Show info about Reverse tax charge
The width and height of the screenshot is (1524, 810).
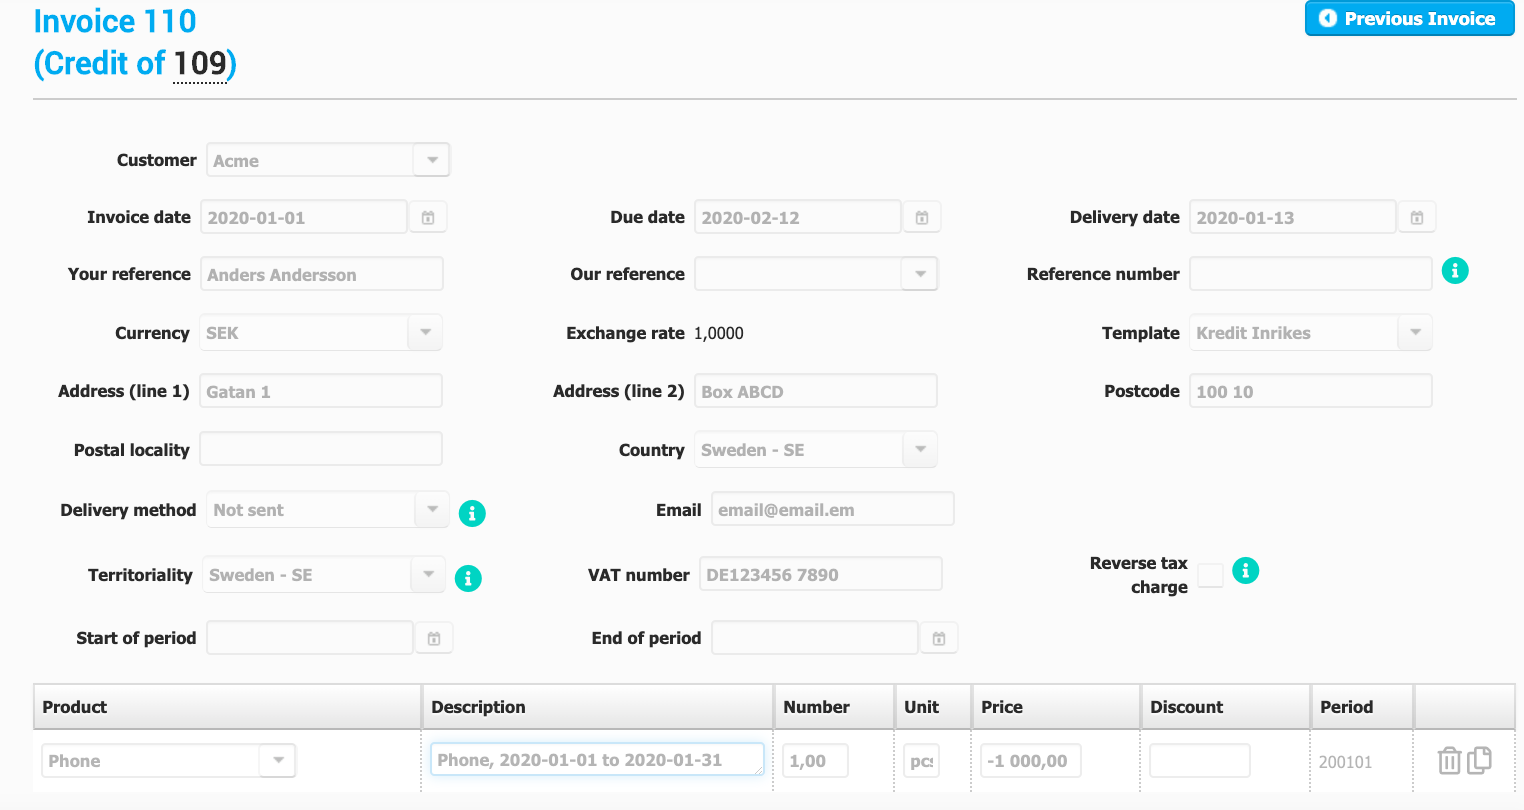click(1245, 570)
